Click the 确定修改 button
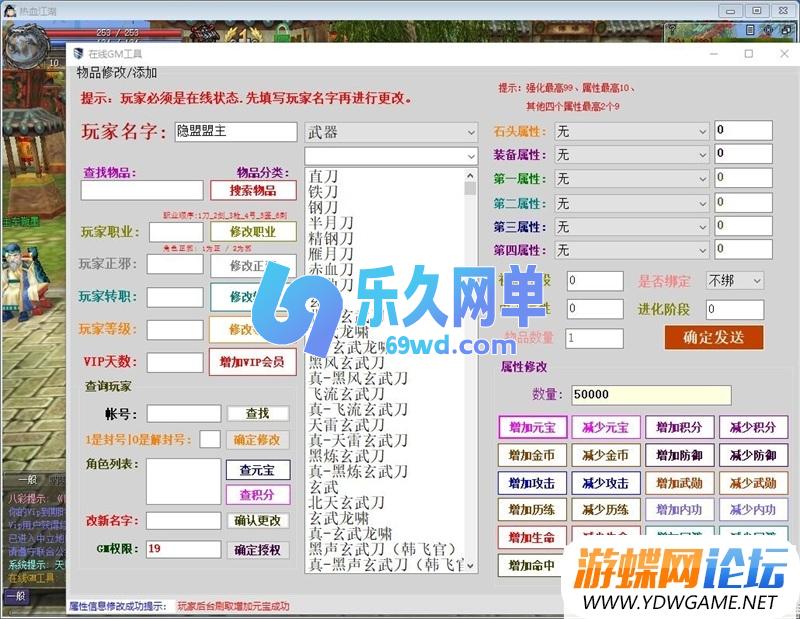Screen dimensions: 800x619 (x=258, y=440)
